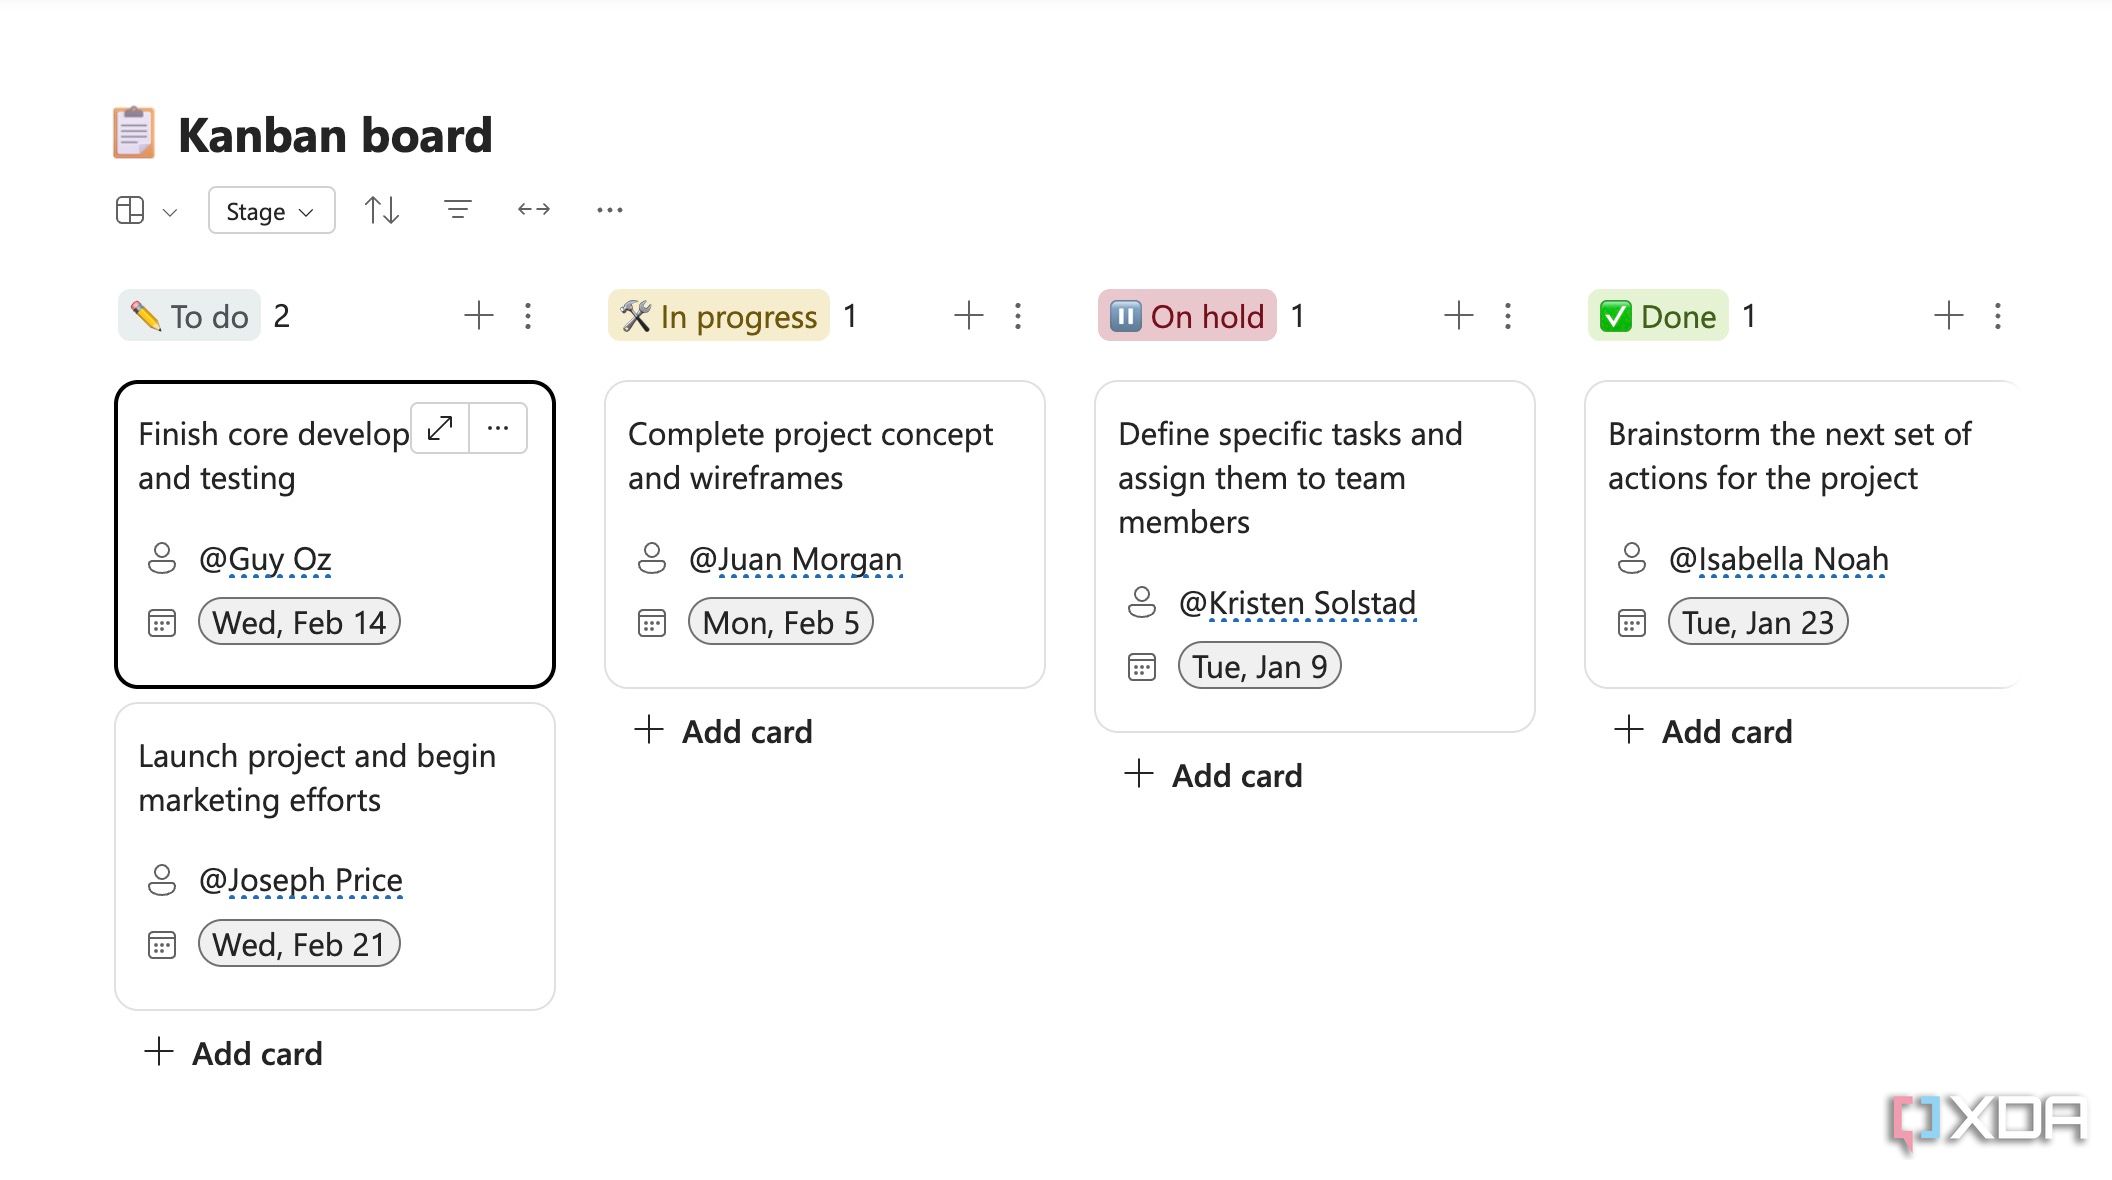The height and width of the screenshot is (1180, 2112).
Task: Click Add card under In progress
Action: click(x=724, y=731)
